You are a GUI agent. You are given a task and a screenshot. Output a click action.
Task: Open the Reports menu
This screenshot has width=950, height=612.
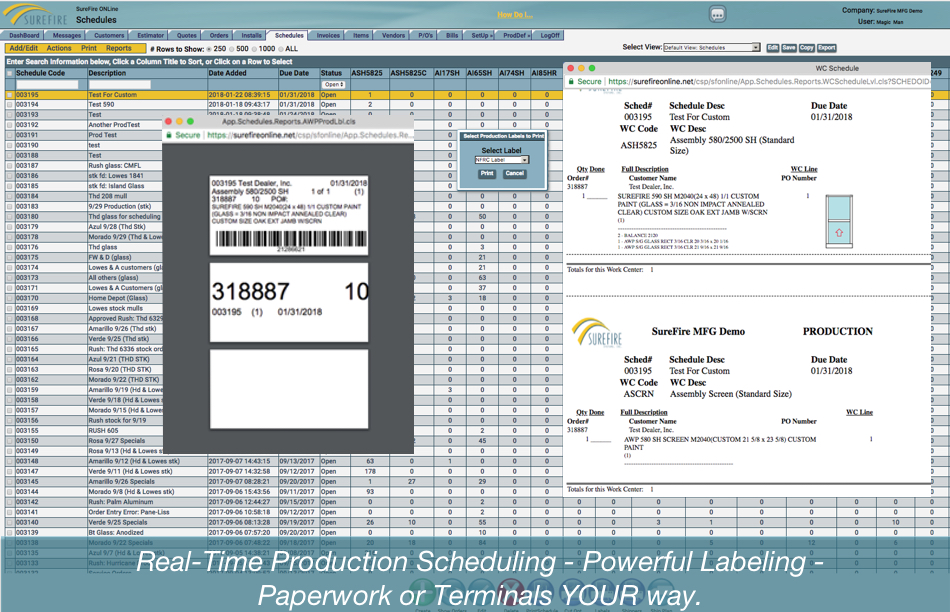[x=119, y=48]
